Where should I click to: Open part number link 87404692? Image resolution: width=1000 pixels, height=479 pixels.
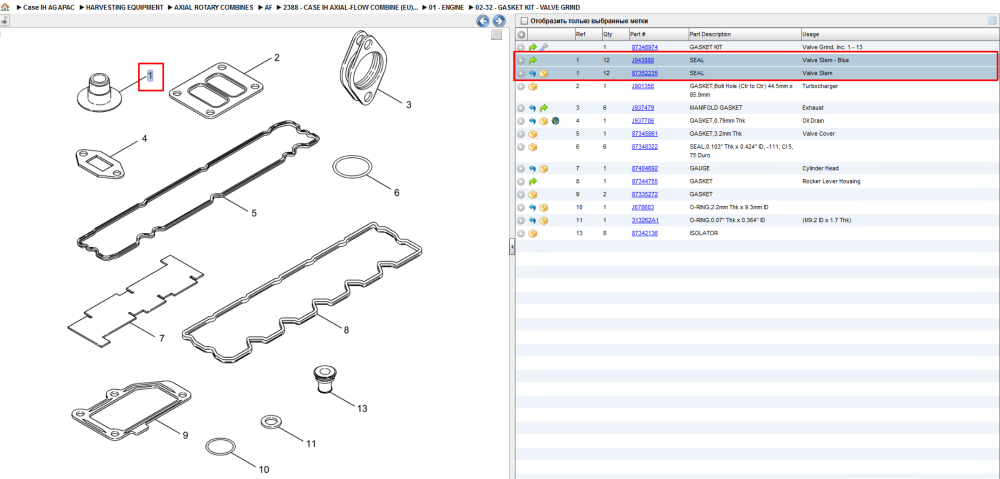(644, 168)
